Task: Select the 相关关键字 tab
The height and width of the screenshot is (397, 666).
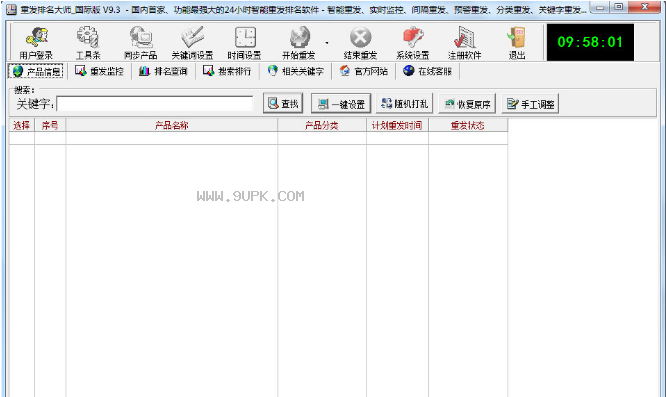Action: [x=296, y=71]
